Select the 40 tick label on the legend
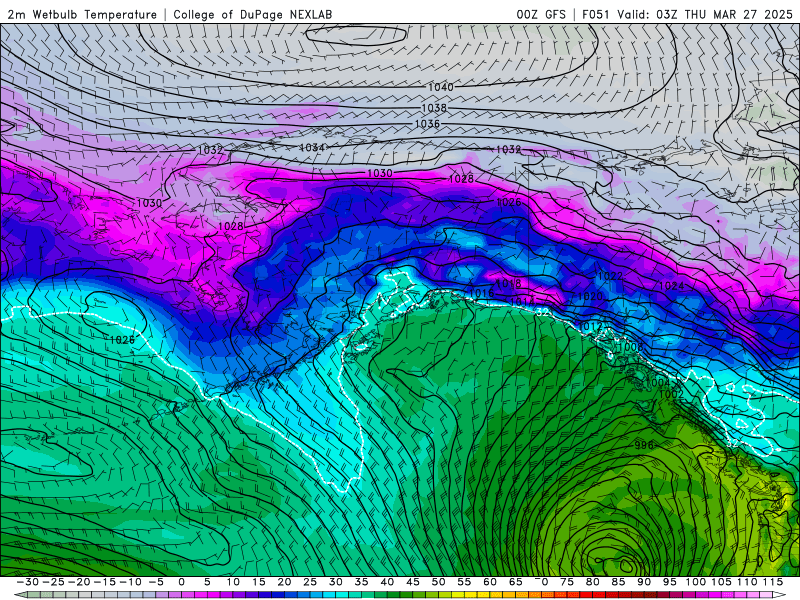 pos(387,582)
